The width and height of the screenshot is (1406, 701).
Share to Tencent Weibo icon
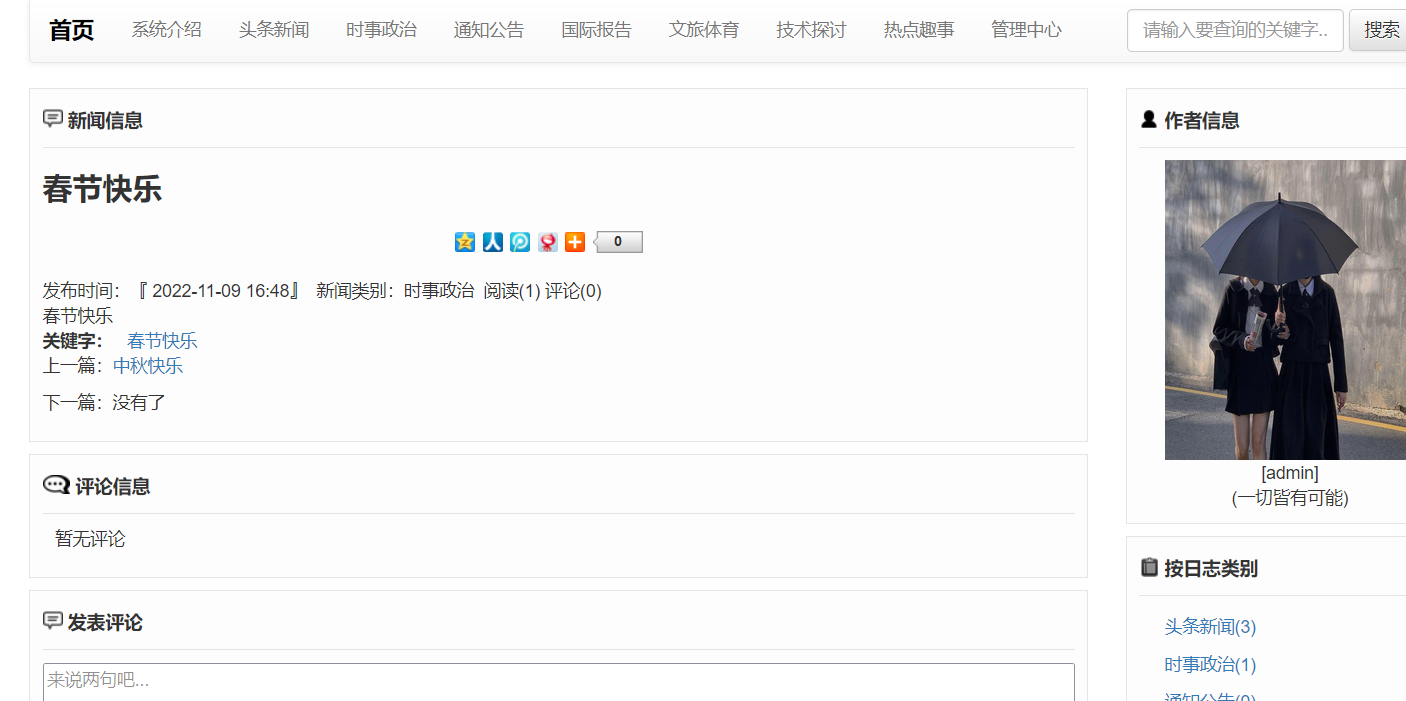(x=520, y=242)
